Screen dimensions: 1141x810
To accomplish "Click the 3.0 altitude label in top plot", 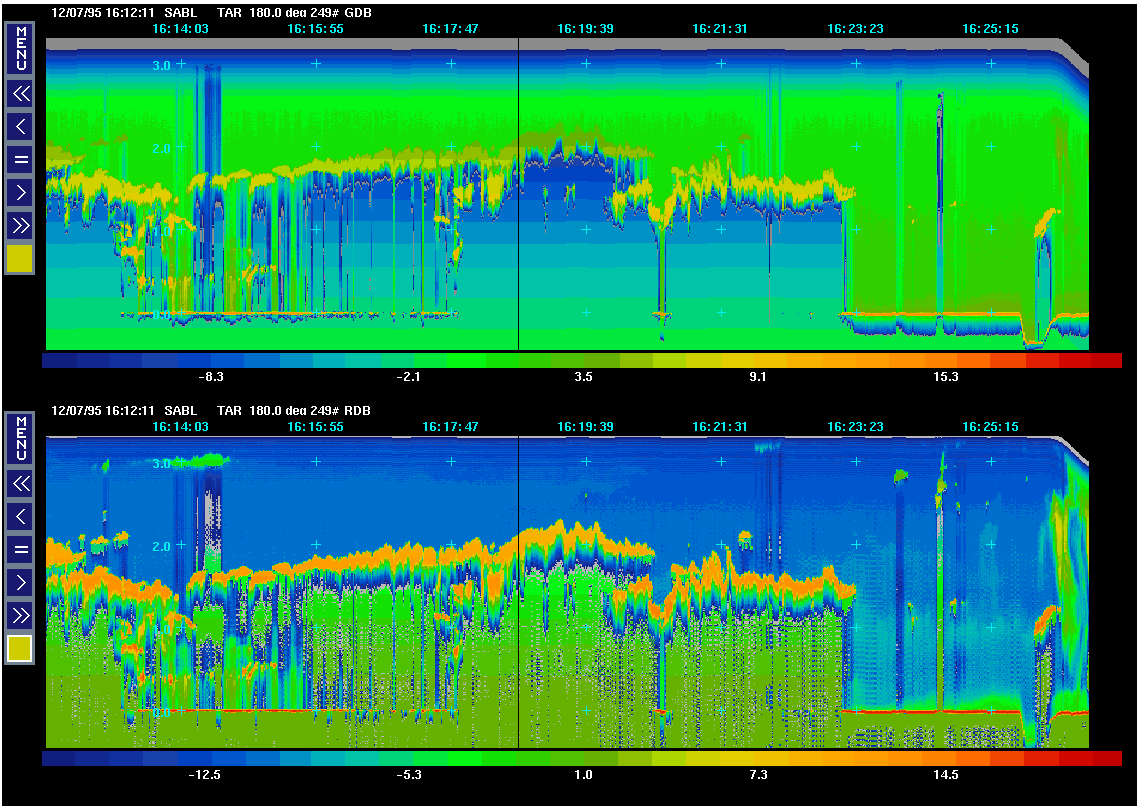I will (x=160, y=65).
